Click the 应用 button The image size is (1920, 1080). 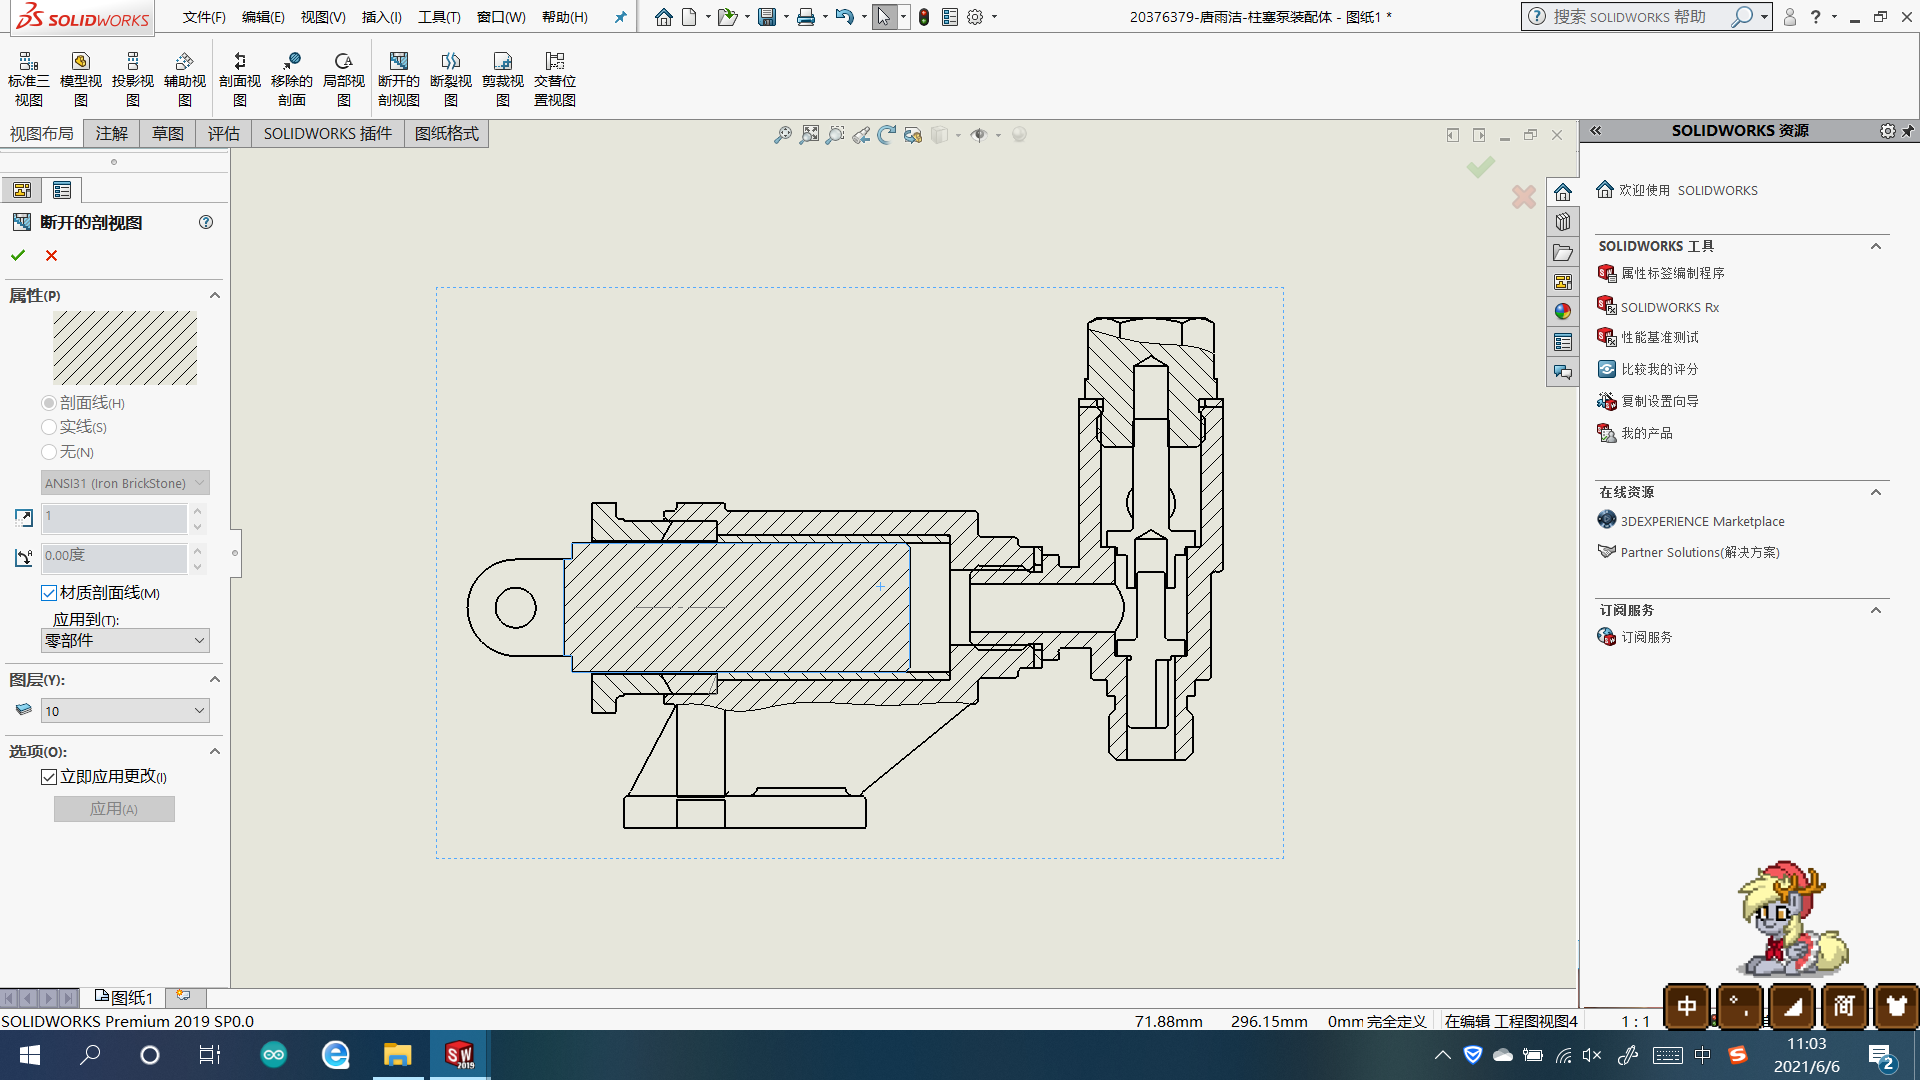(x=114, y=809)
